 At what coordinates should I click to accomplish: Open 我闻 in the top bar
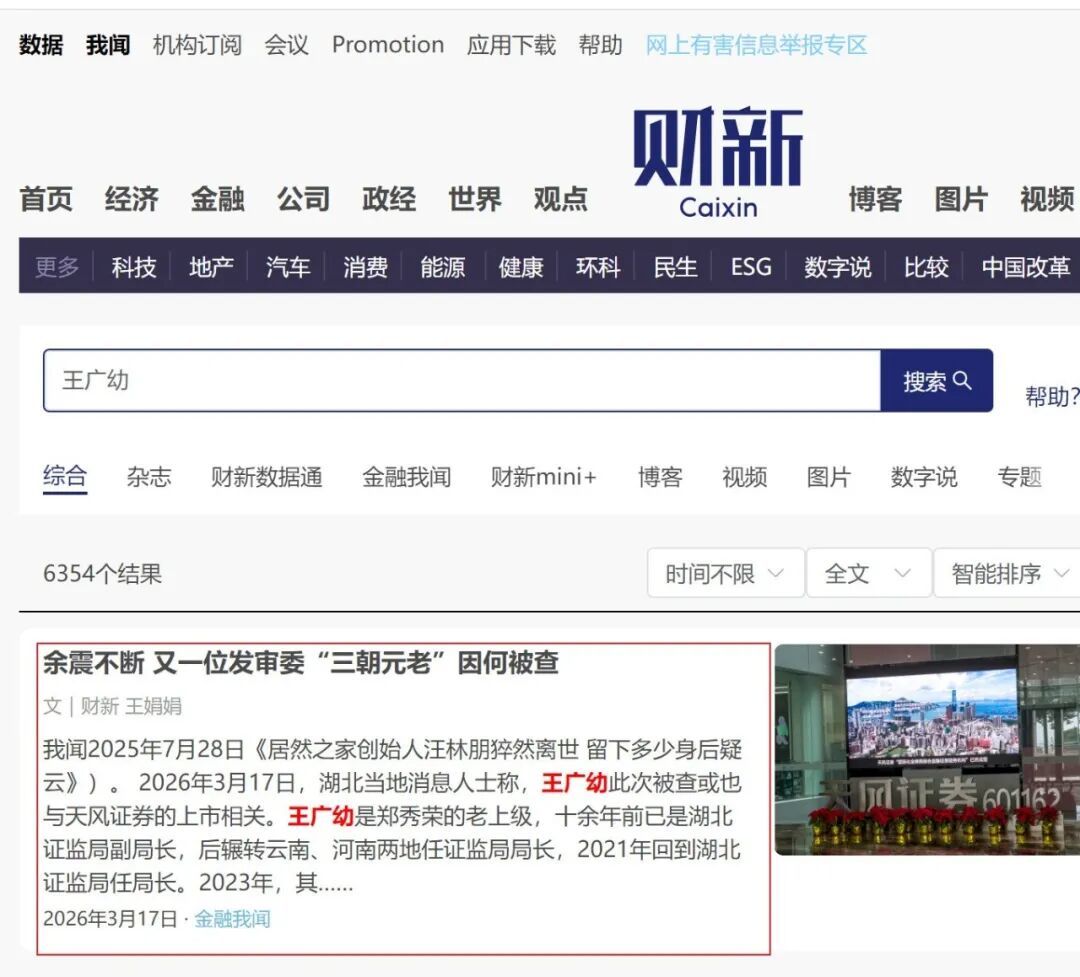(x=108, y=45)
